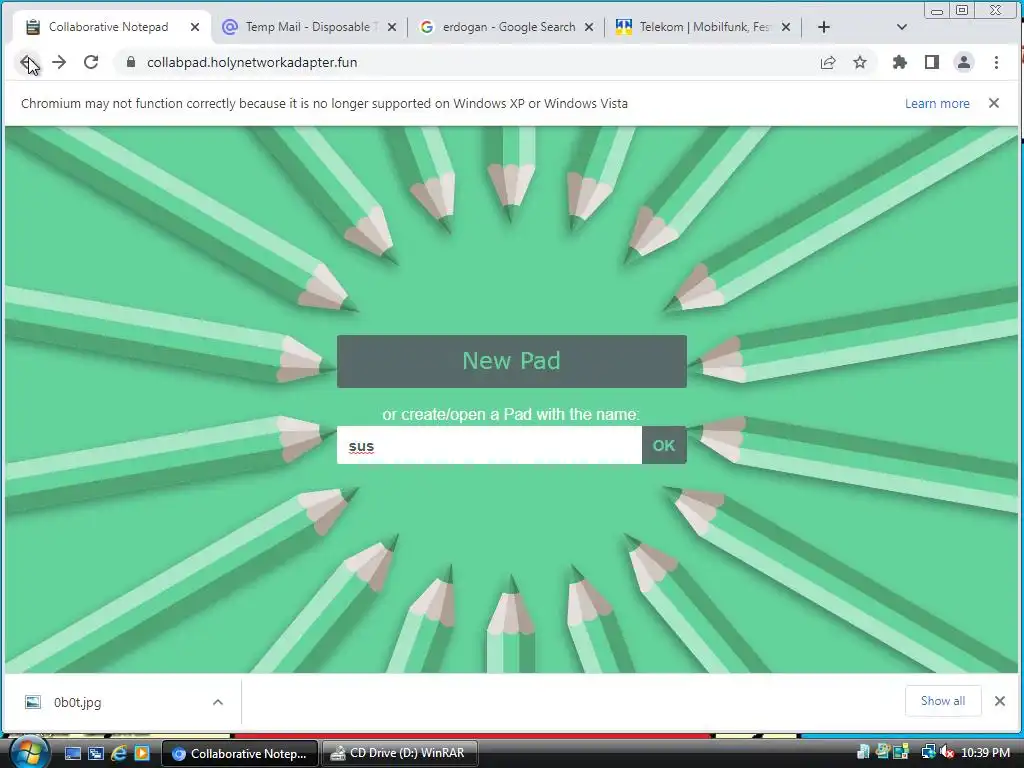The image size is (1024, 768).
Task: Close the Telekom tab
Action: click(x=786, y=27)
